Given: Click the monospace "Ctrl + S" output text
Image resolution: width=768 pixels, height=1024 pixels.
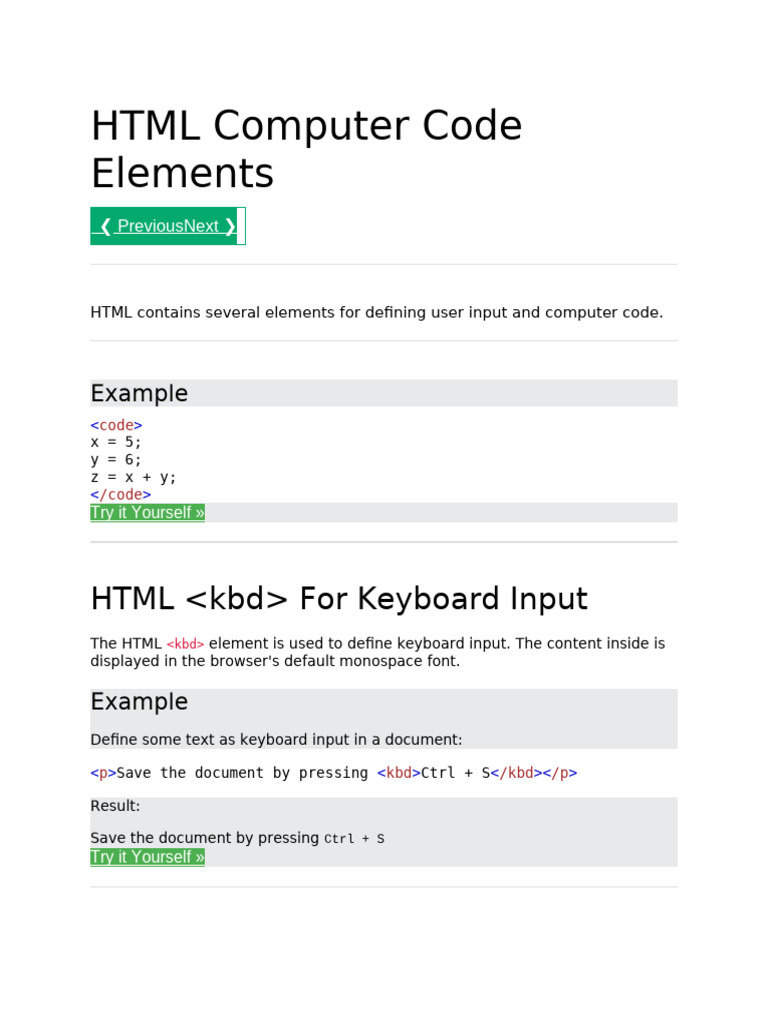Looking at the screenshot, I should [x=354, y=839].
